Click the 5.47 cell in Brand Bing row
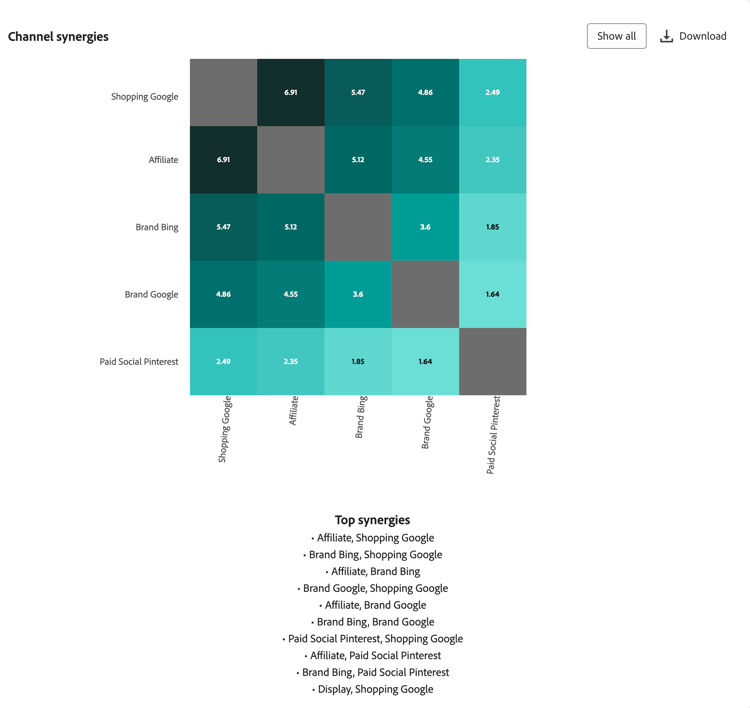This screenshot has height=708, width=750. click(x=223, y=227)
